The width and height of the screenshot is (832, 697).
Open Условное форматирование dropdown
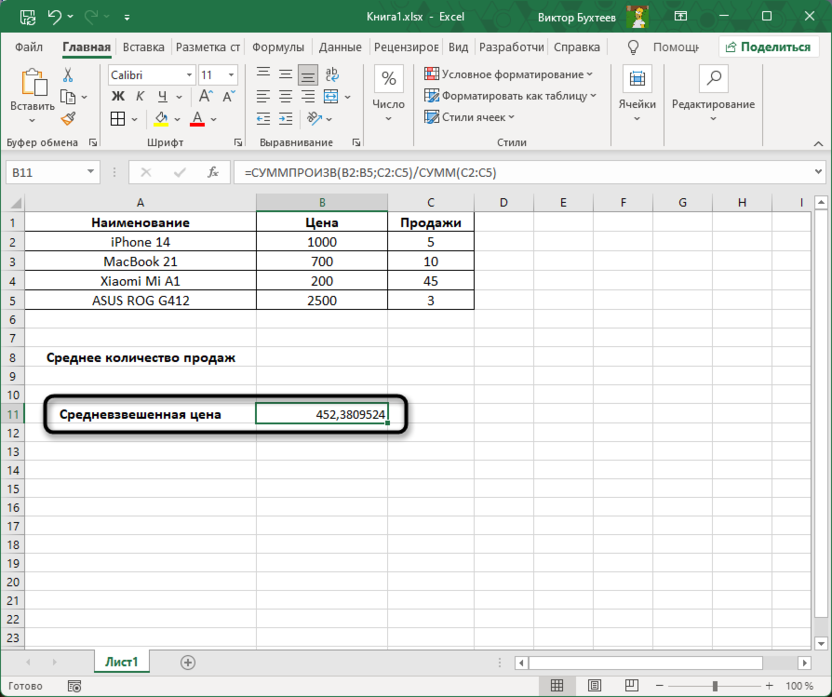[x=508, y=74]
